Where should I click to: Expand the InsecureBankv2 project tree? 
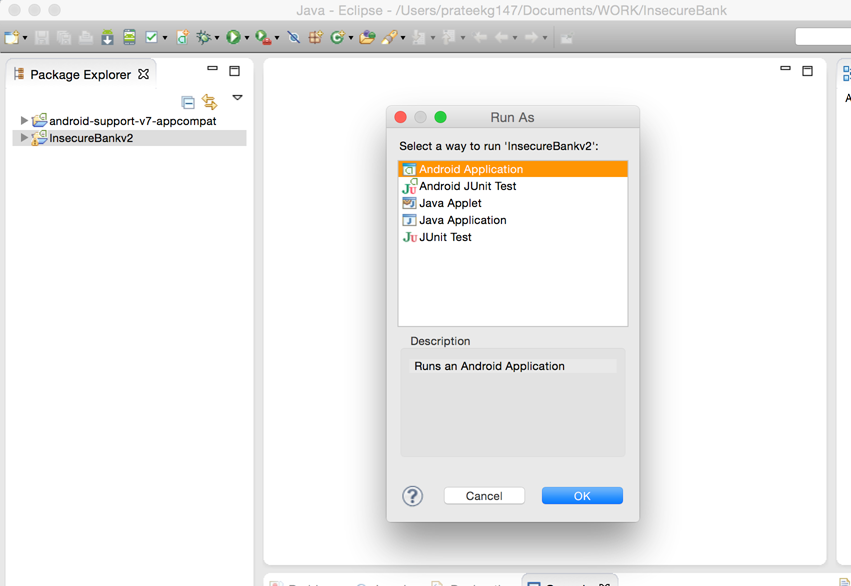click(x=24, y=138)
